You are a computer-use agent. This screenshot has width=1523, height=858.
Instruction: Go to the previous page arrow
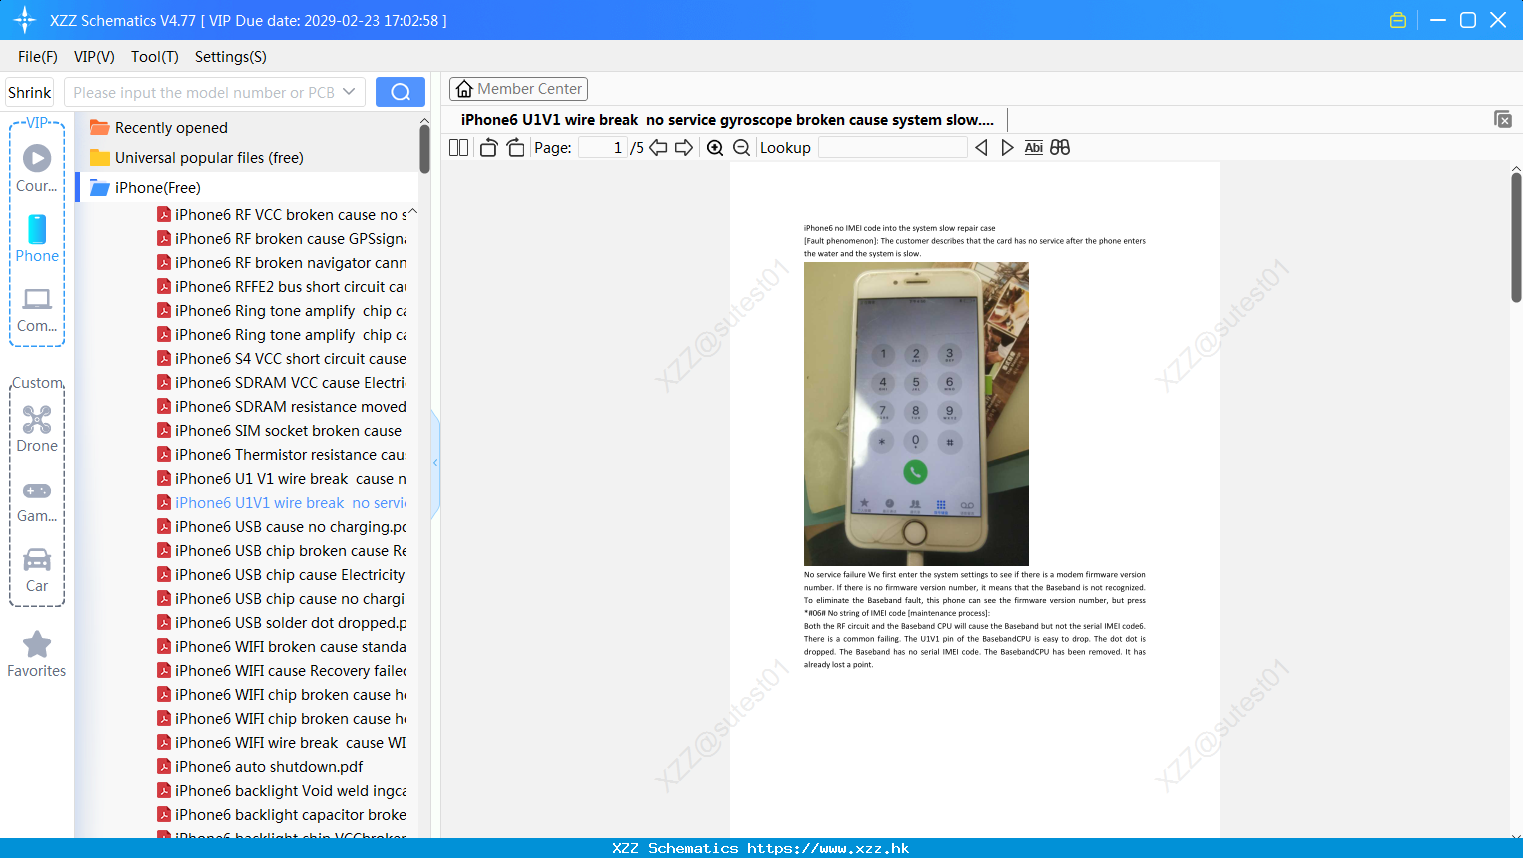[x=658, y=148]
